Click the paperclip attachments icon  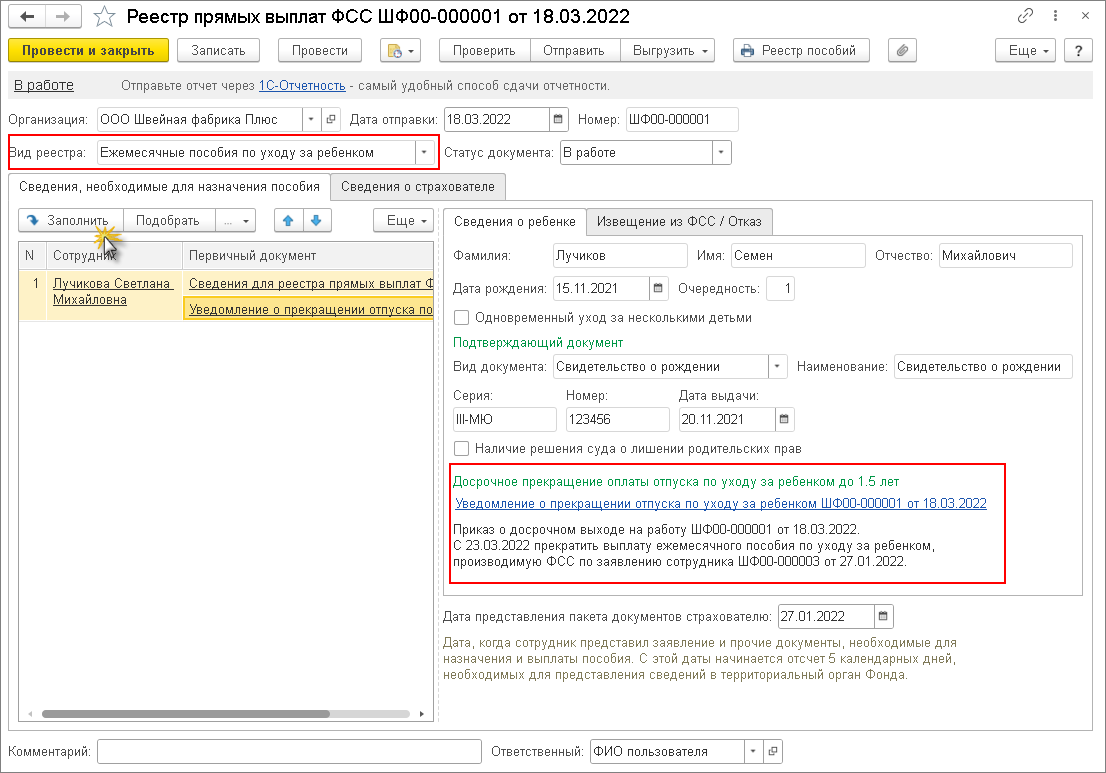point(903,51)
